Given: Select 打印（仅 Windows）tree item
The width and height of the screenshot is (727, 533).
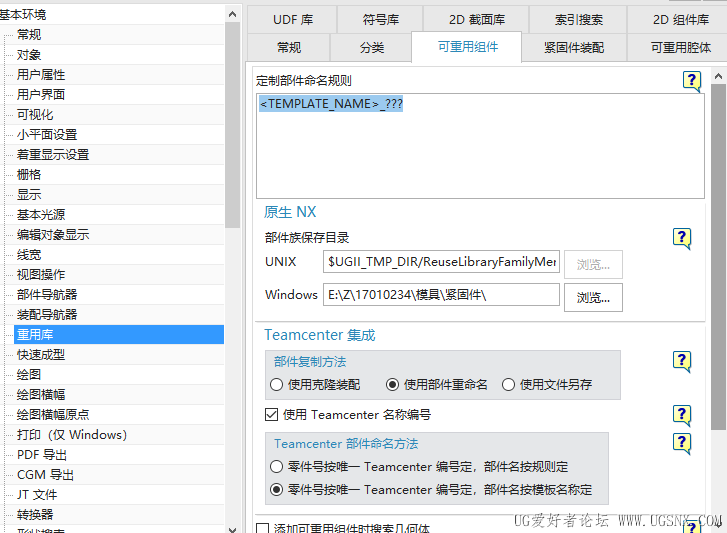Looking at the screenshot, I should [x=72, y=435].
